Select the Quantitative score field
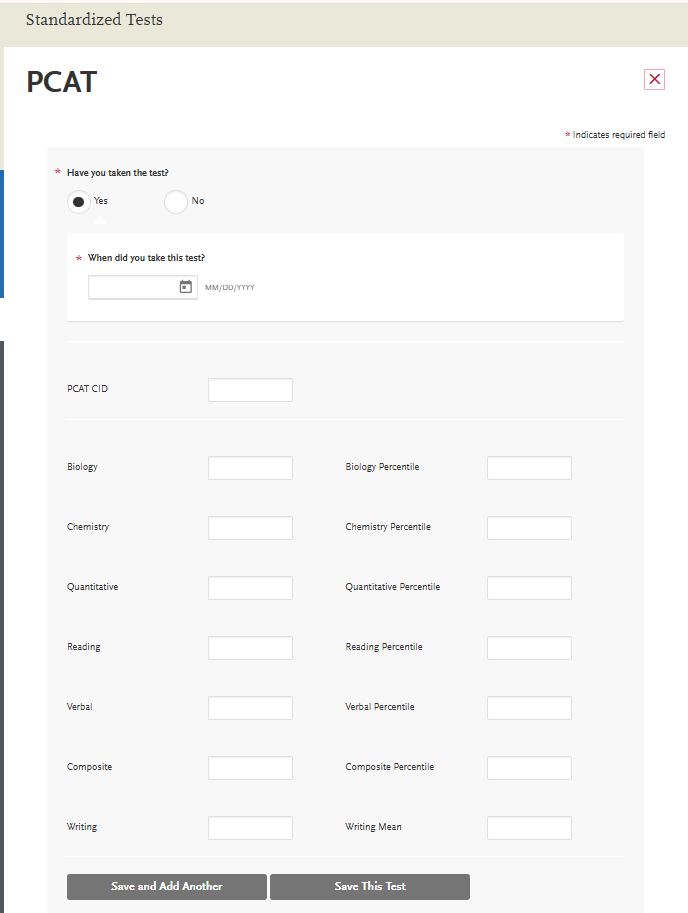Viewport: 688px width, 913px height. point(250,587)
